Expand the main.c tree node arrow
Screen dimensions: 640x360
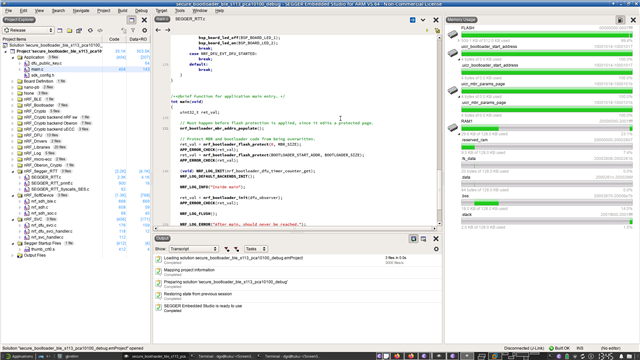pos(20,69)
